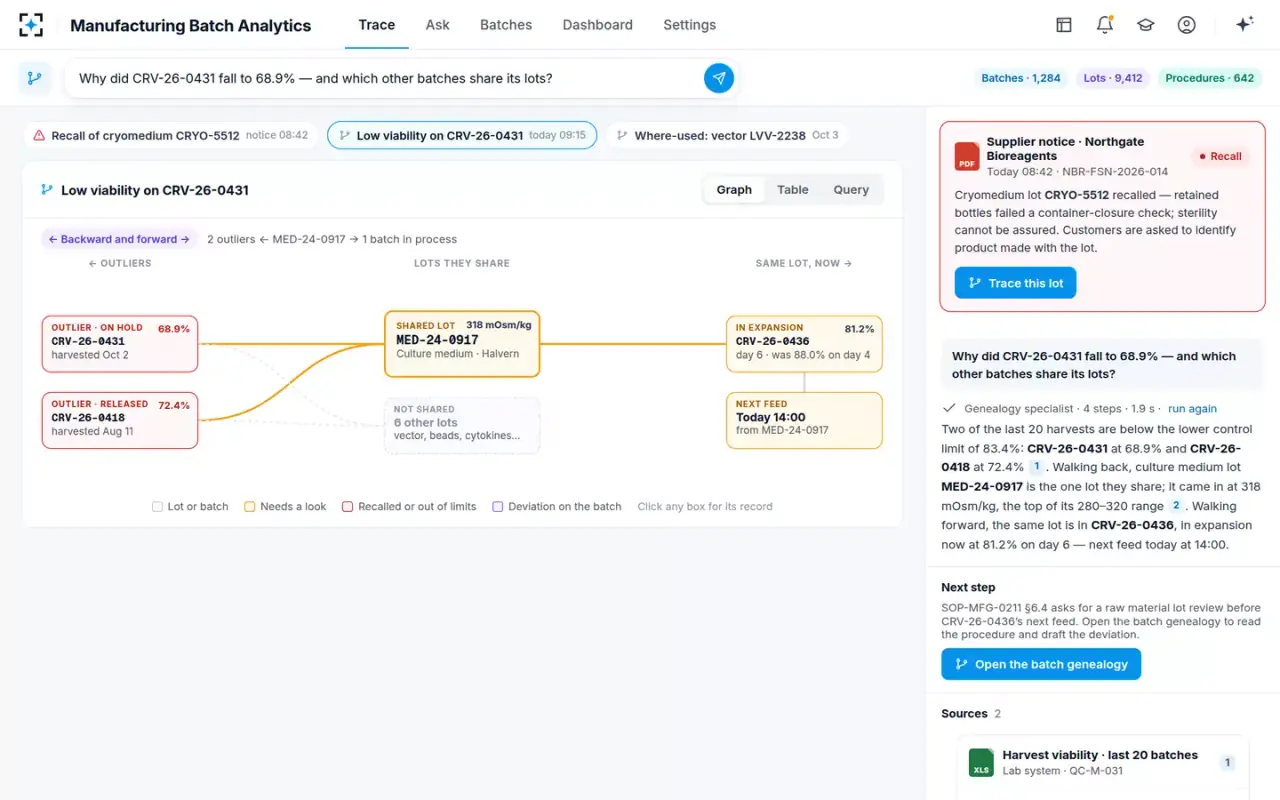Screen dimensions: 1280x800
Task: Open the CRV-26-0431 outlier node
Action: pos(120,344)
